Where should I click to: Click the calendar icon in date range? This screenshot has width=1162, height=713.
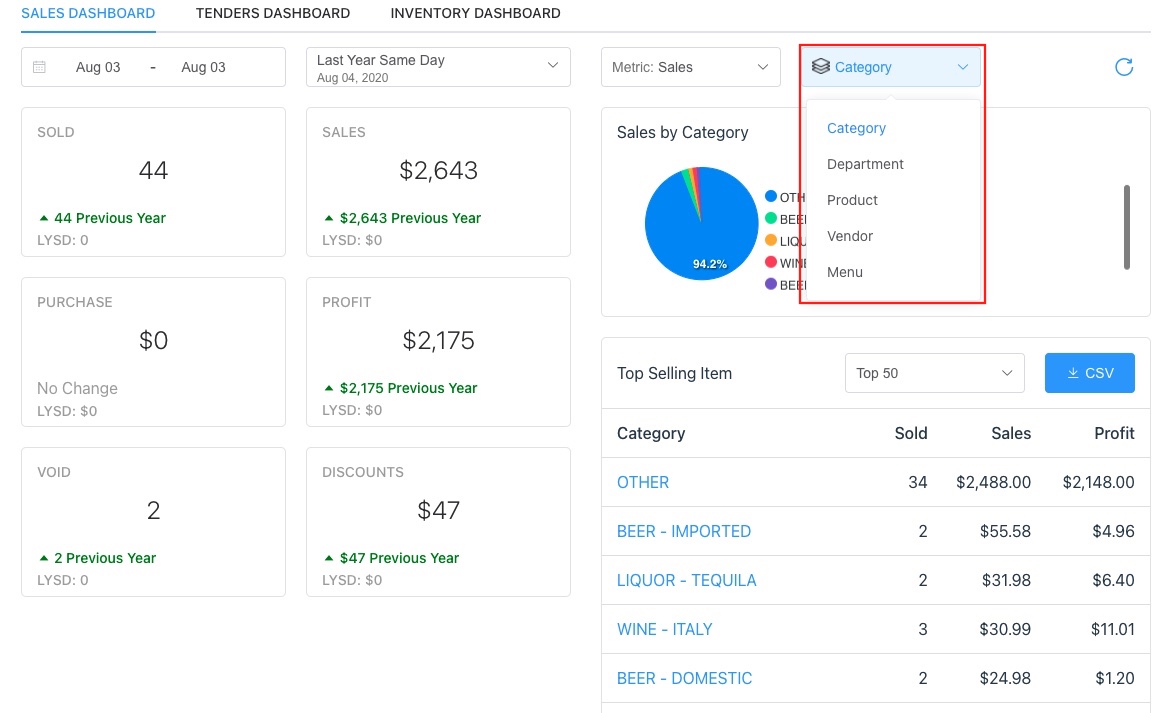pos(40,67)
